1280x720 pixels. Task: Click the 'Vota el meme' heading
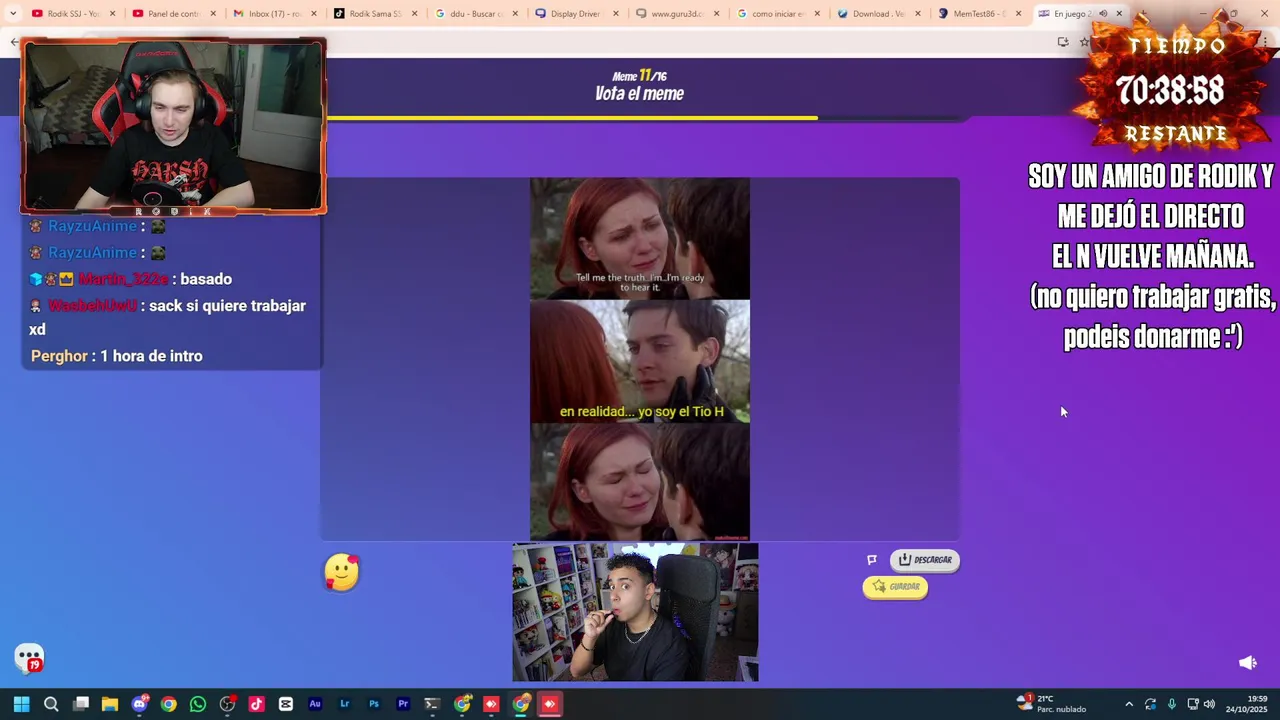(640, 94)
